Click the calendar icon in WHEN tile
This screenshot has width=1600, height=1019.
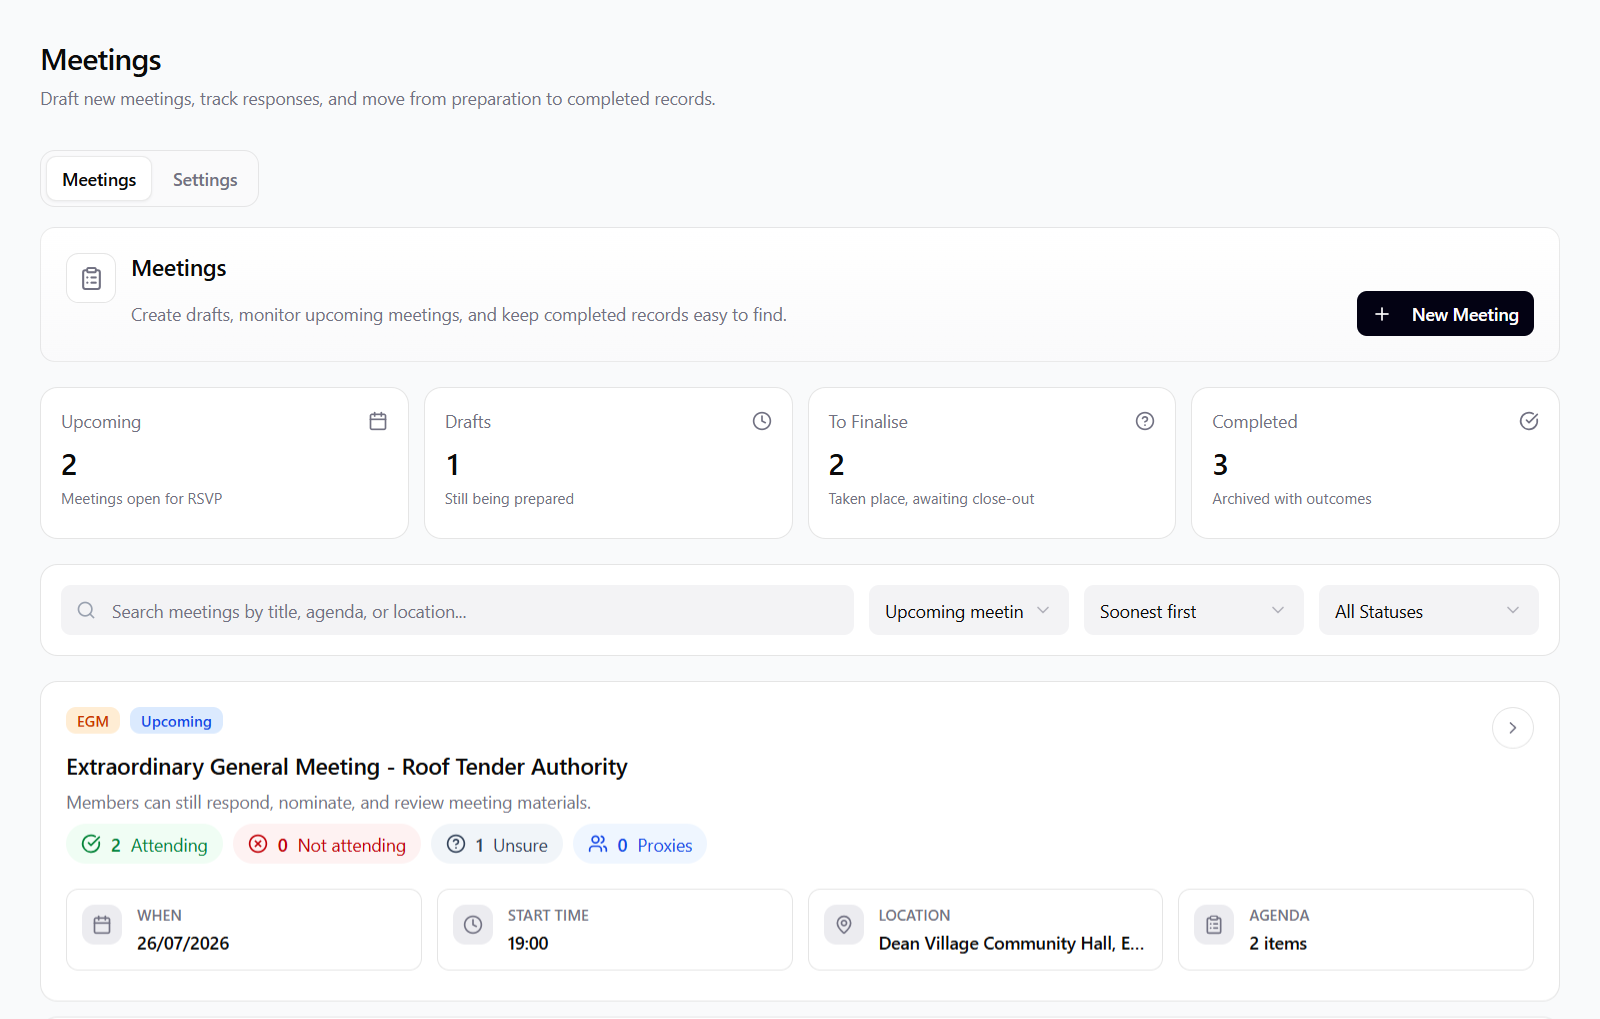pyautogui.click(x=102, y=925)
